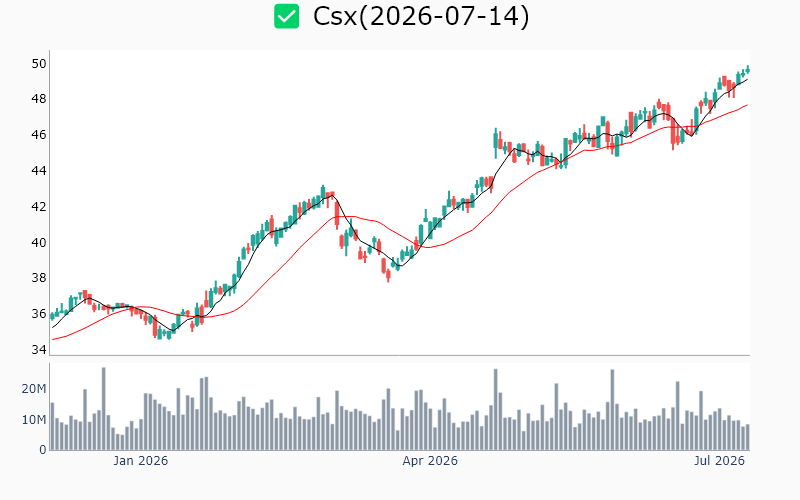Click the 34 price axis label
Screen dimensions: 800x500
tap(39, 349)
